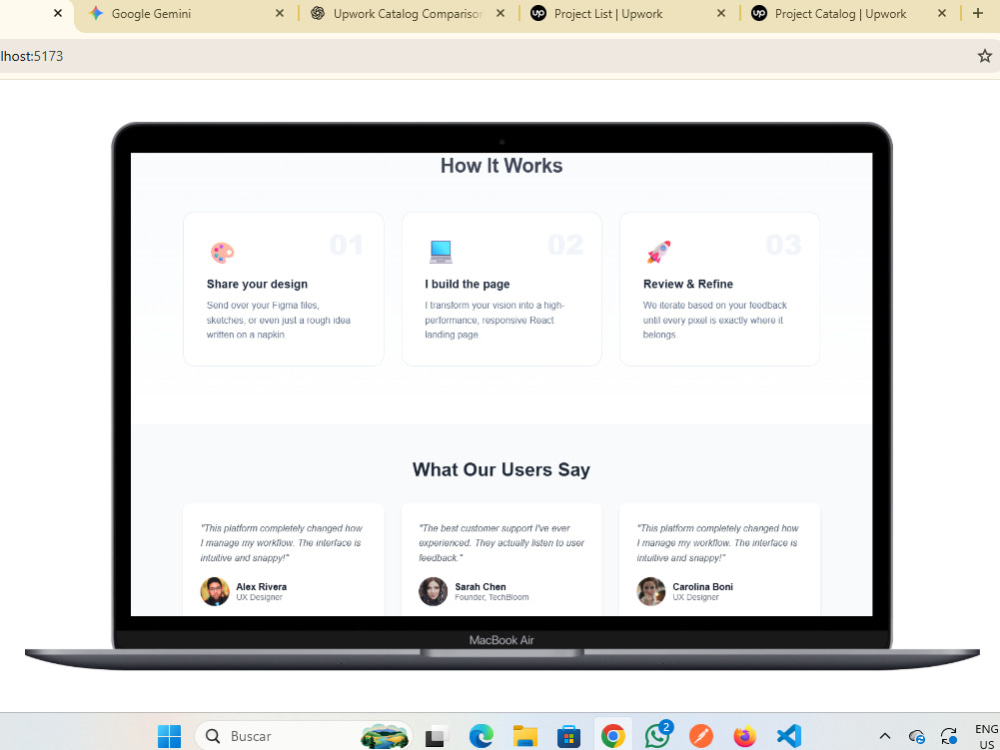Bookmark this page with the star icon

(x=985, y=56)
